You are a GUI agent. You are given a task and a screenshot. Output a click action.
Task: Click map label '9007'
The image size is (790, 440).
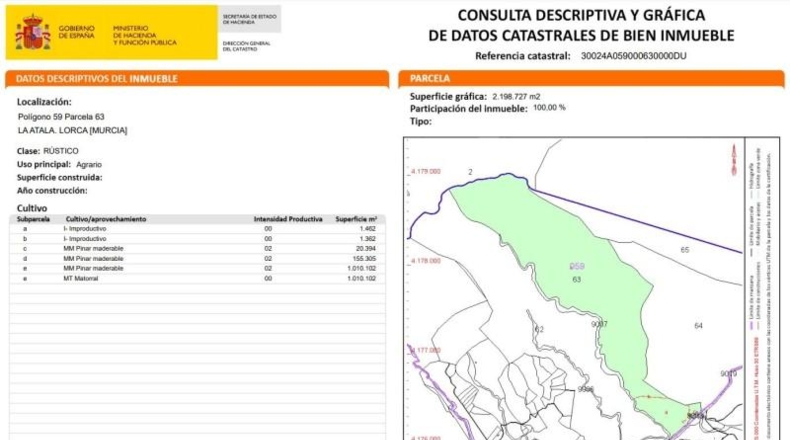point(599,324)
